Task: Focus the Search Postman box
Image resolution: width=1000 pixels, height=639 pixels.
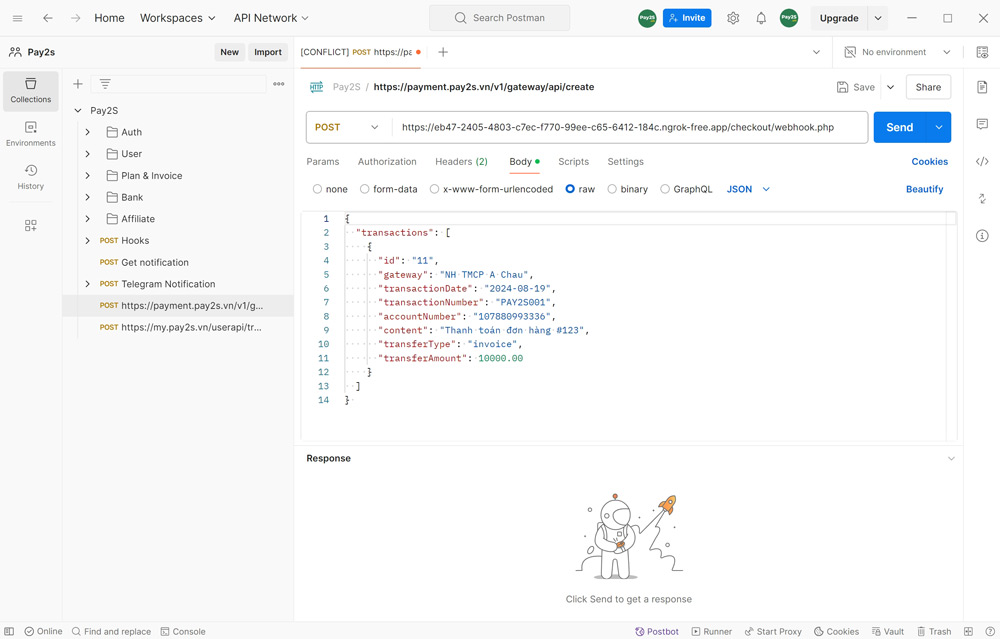Action: click(x=499, y=18)
